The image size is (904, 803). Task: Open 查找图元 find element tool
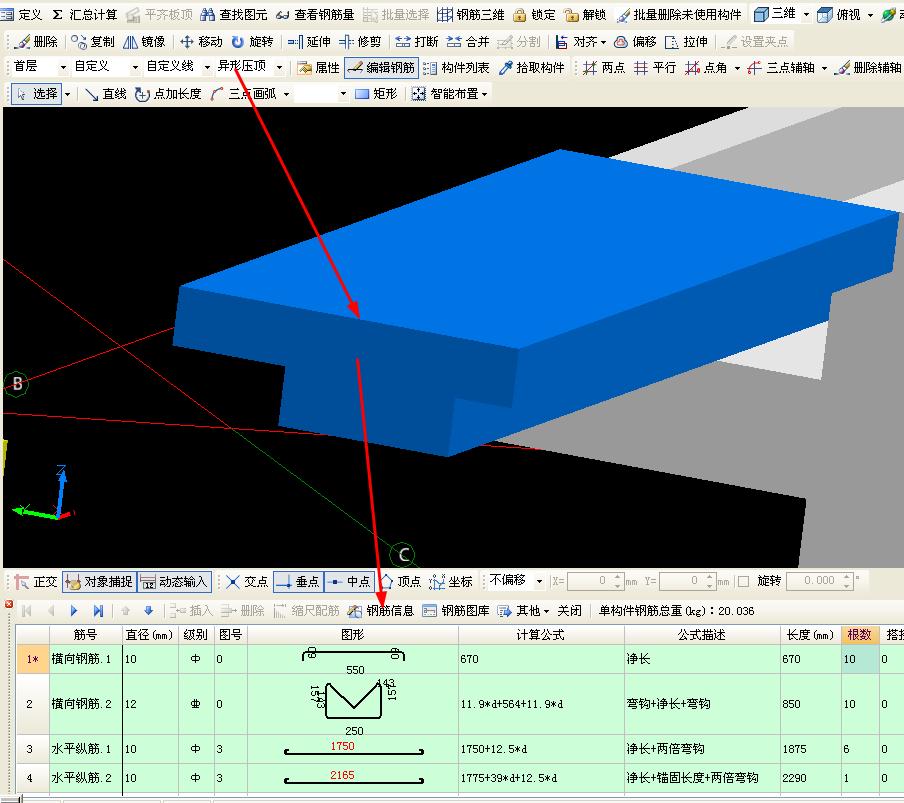[233, 14]
